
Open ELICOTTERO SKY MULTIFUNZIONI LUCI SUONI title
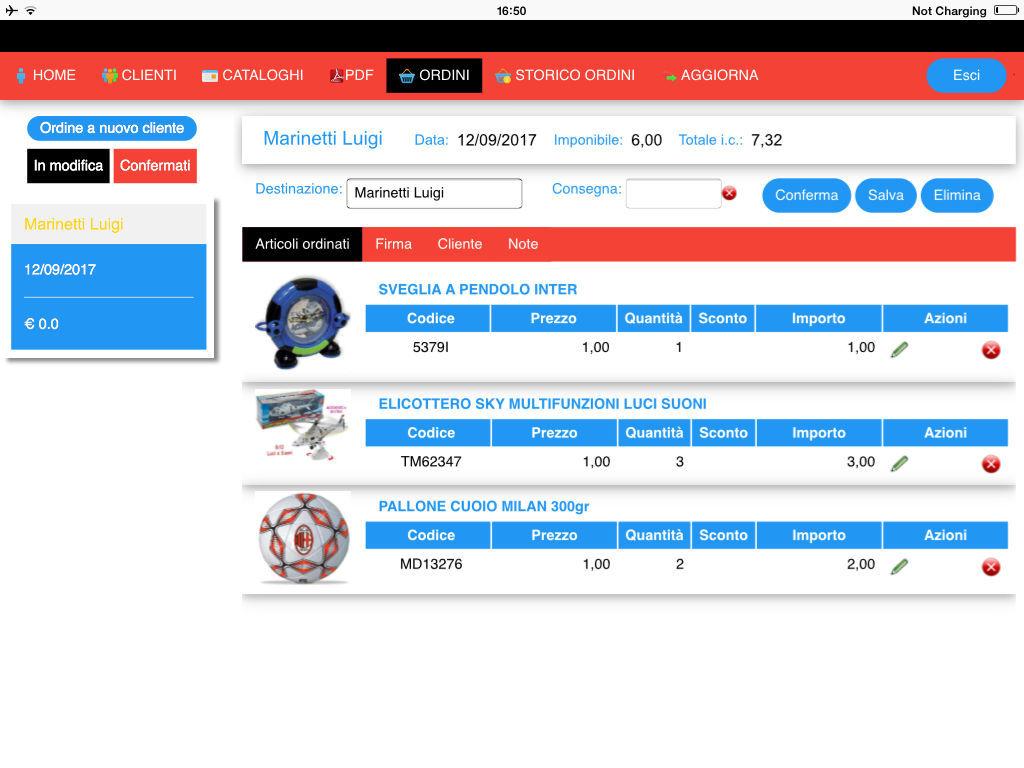pos(542,404)
